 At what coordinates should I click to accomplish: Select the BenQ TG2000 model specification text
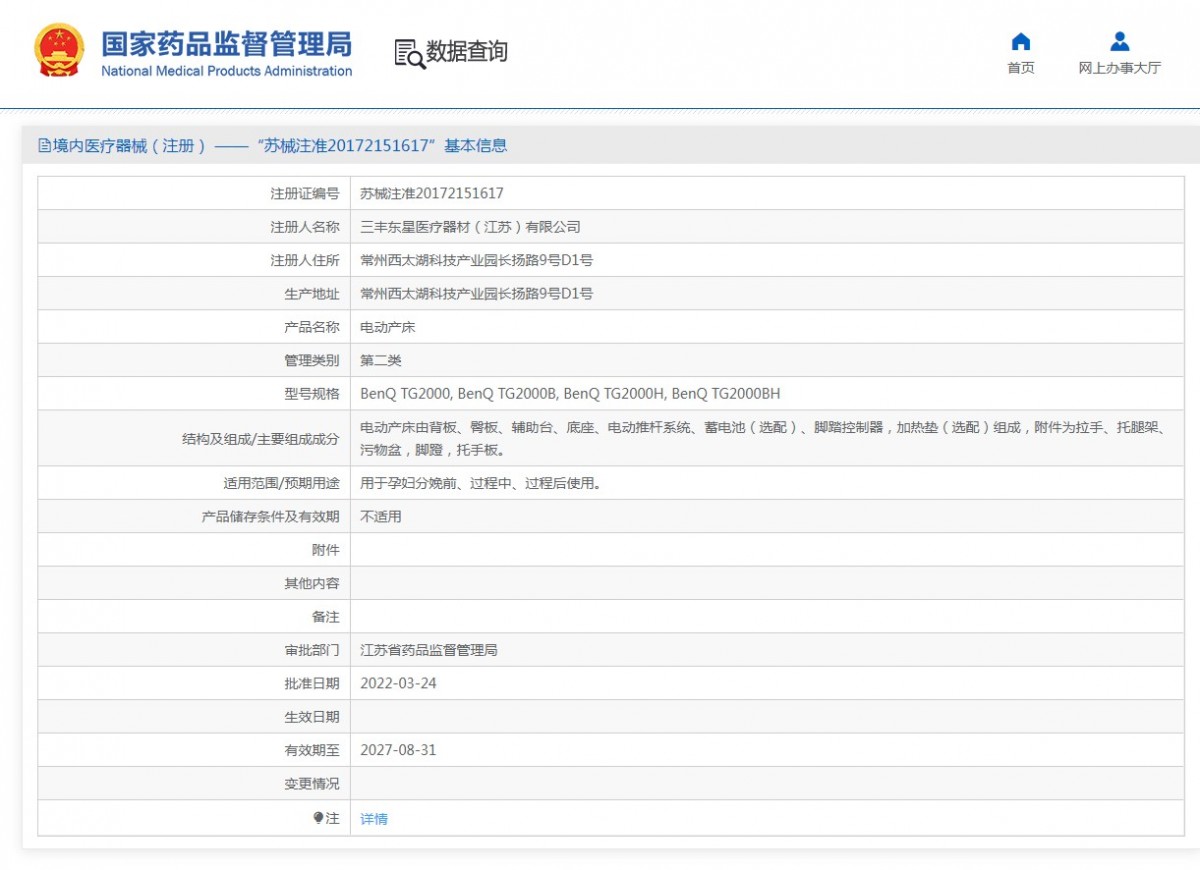570,394
